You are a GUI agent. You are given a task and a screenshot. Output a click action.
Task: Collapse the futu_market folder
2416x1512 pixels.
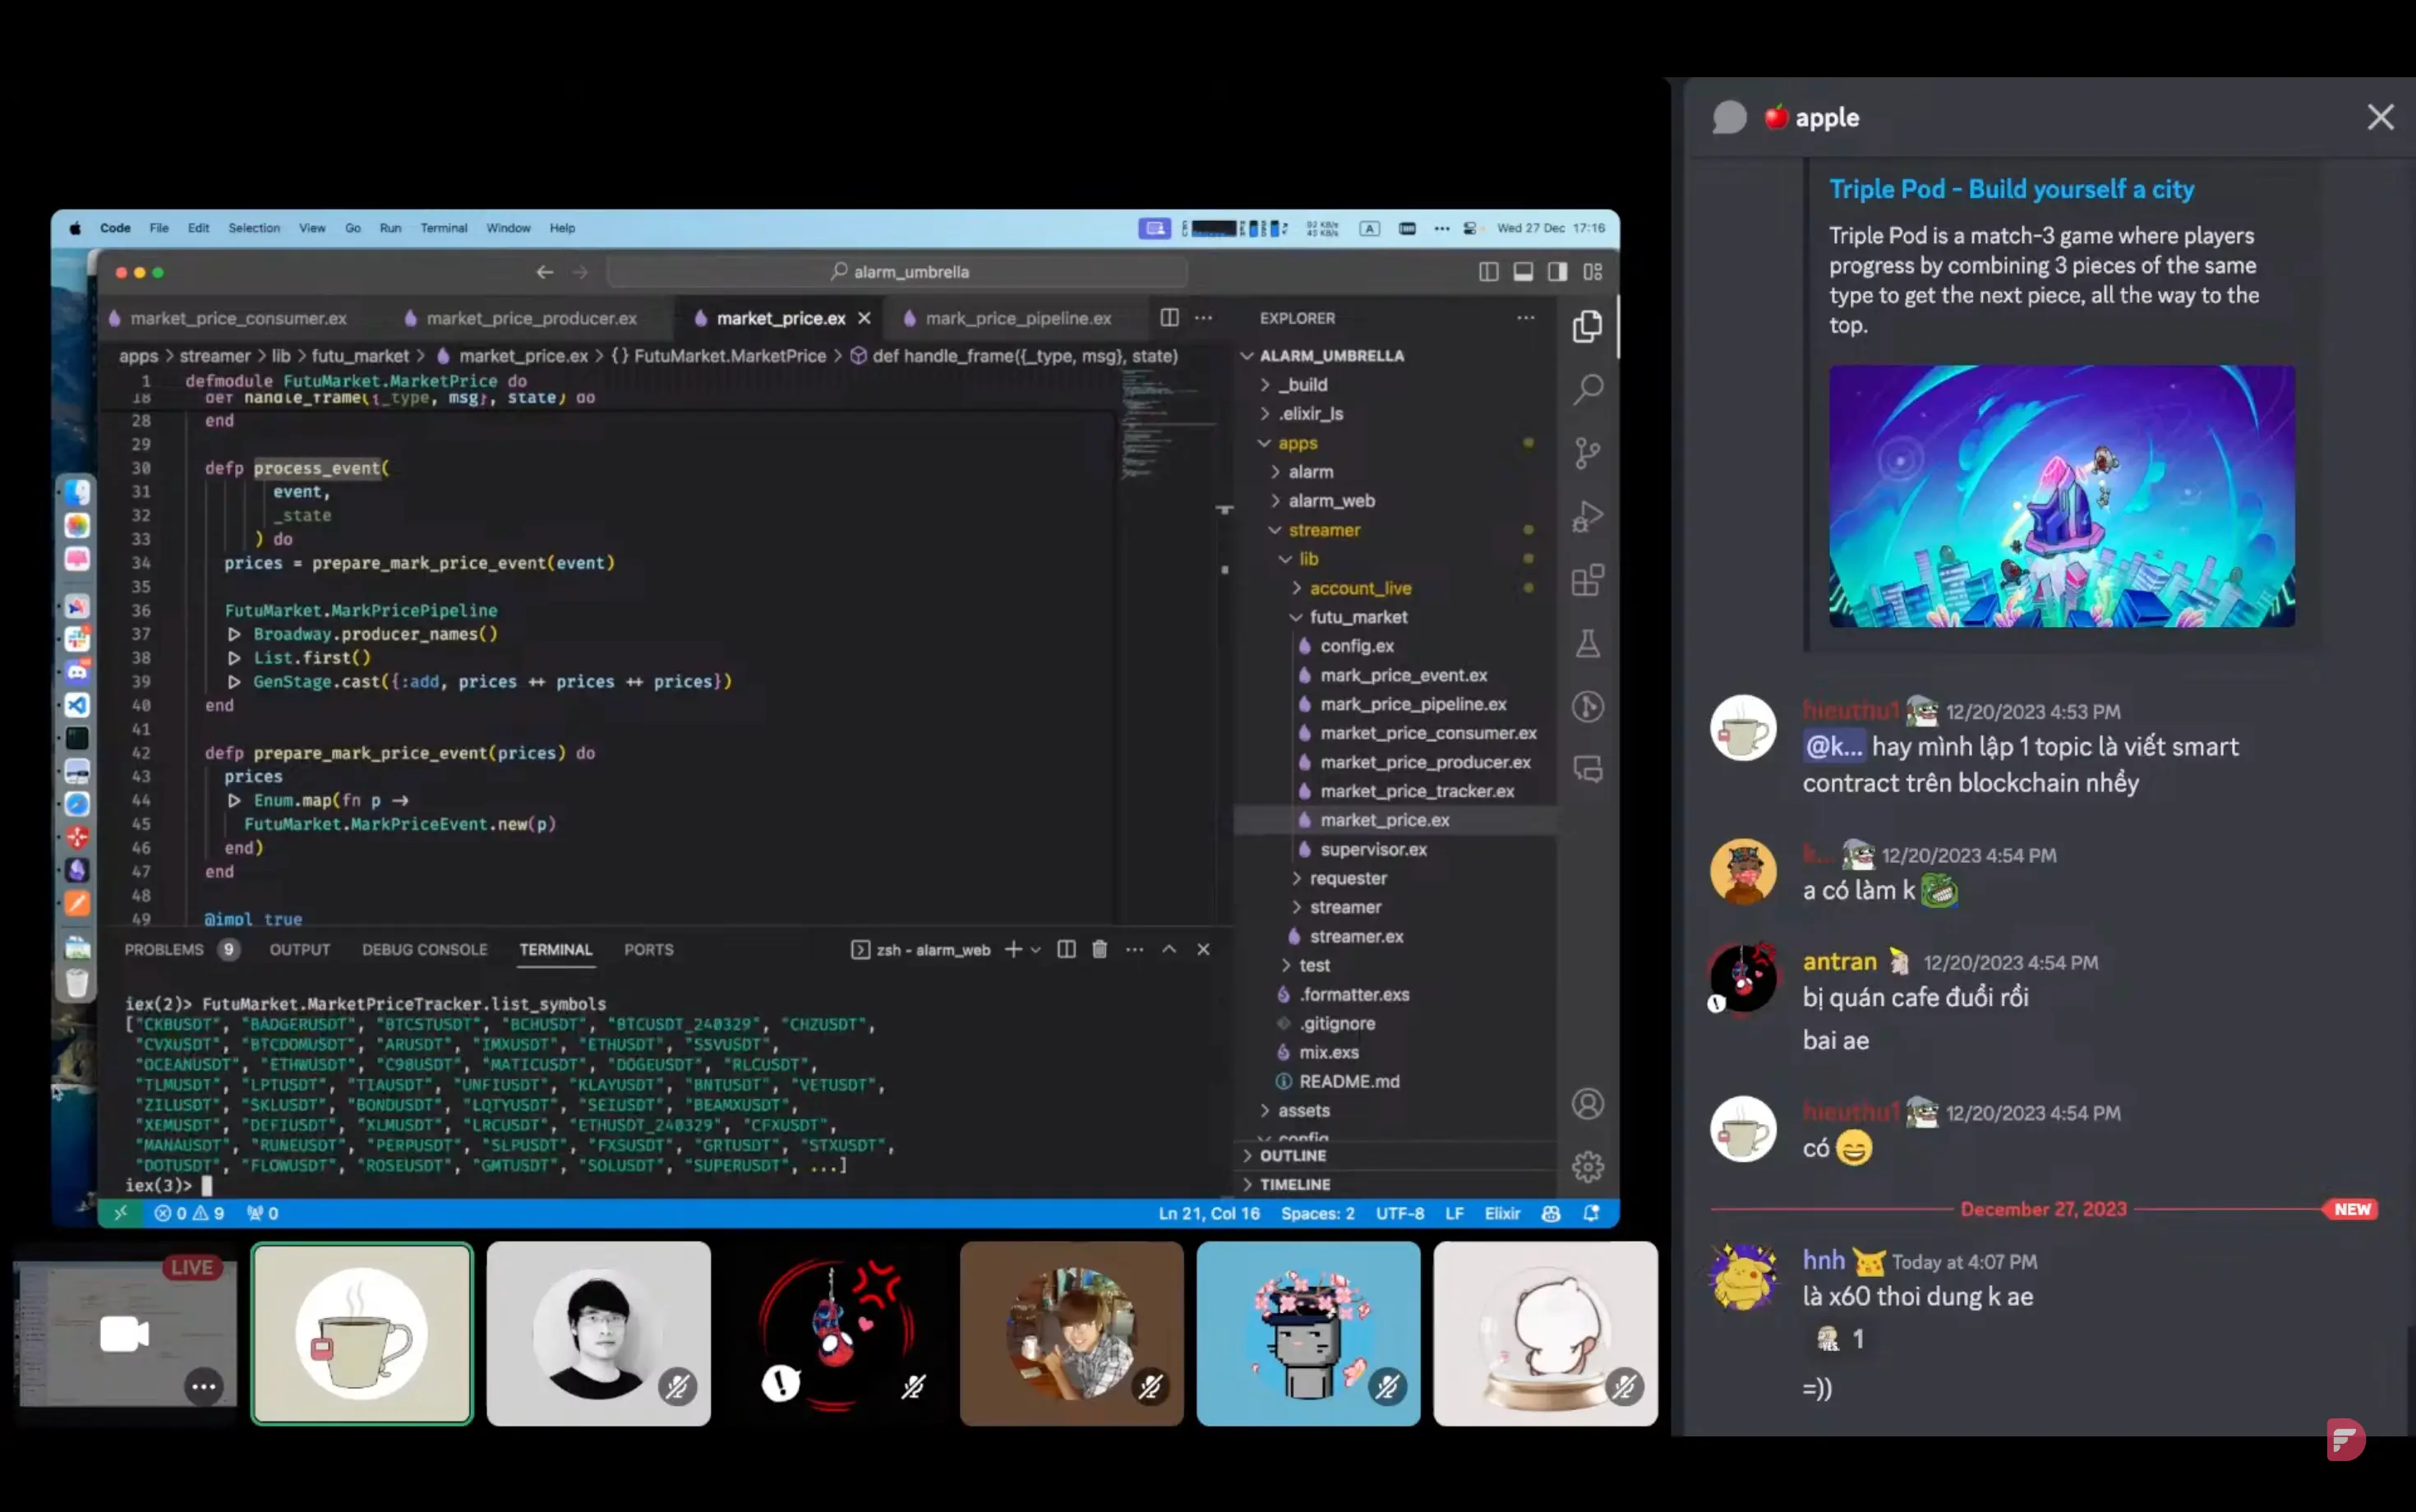click(1358, 617)
